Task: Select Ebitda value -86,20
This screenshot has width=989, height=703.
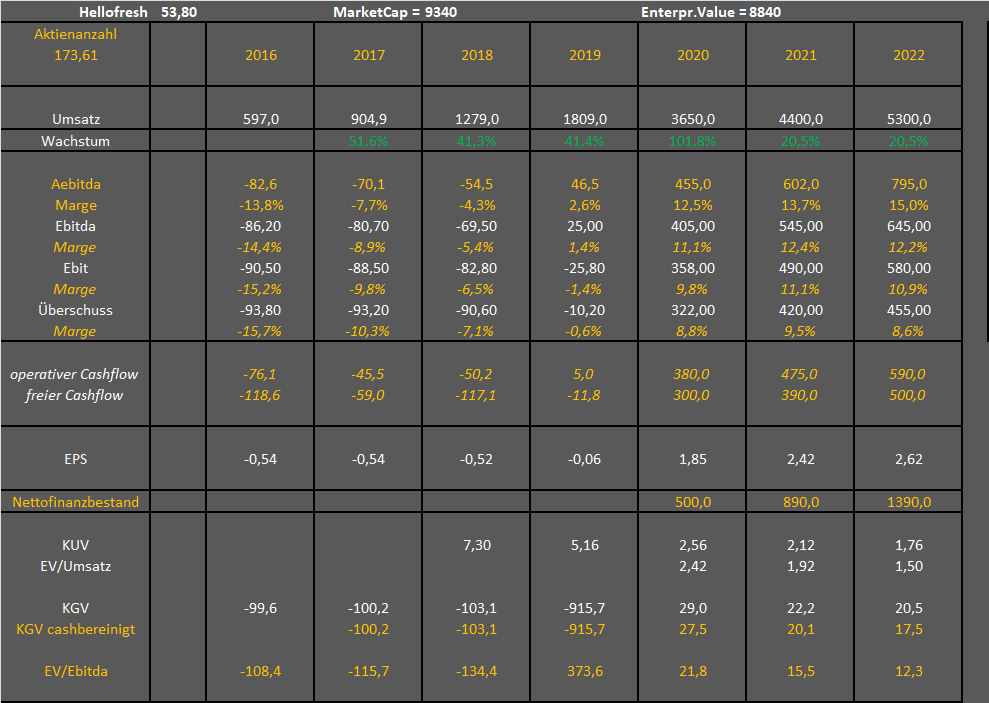Action: click(x=260, y=226)
